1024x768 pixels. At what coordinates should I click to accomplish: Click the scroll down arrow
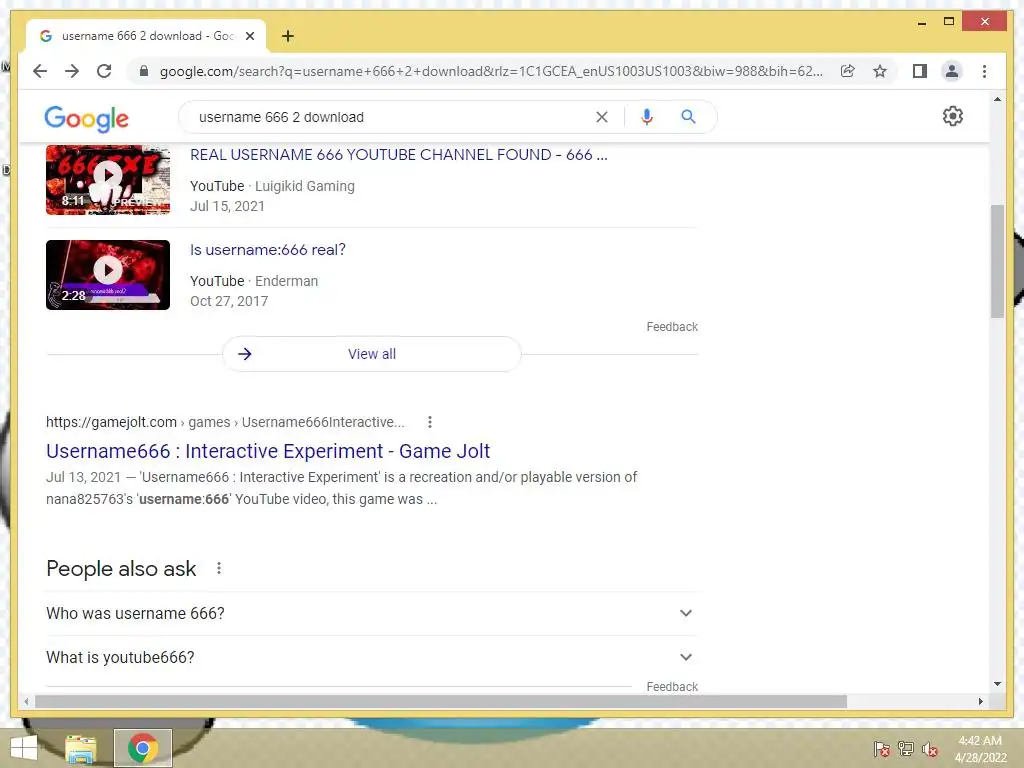click(997, 684)
